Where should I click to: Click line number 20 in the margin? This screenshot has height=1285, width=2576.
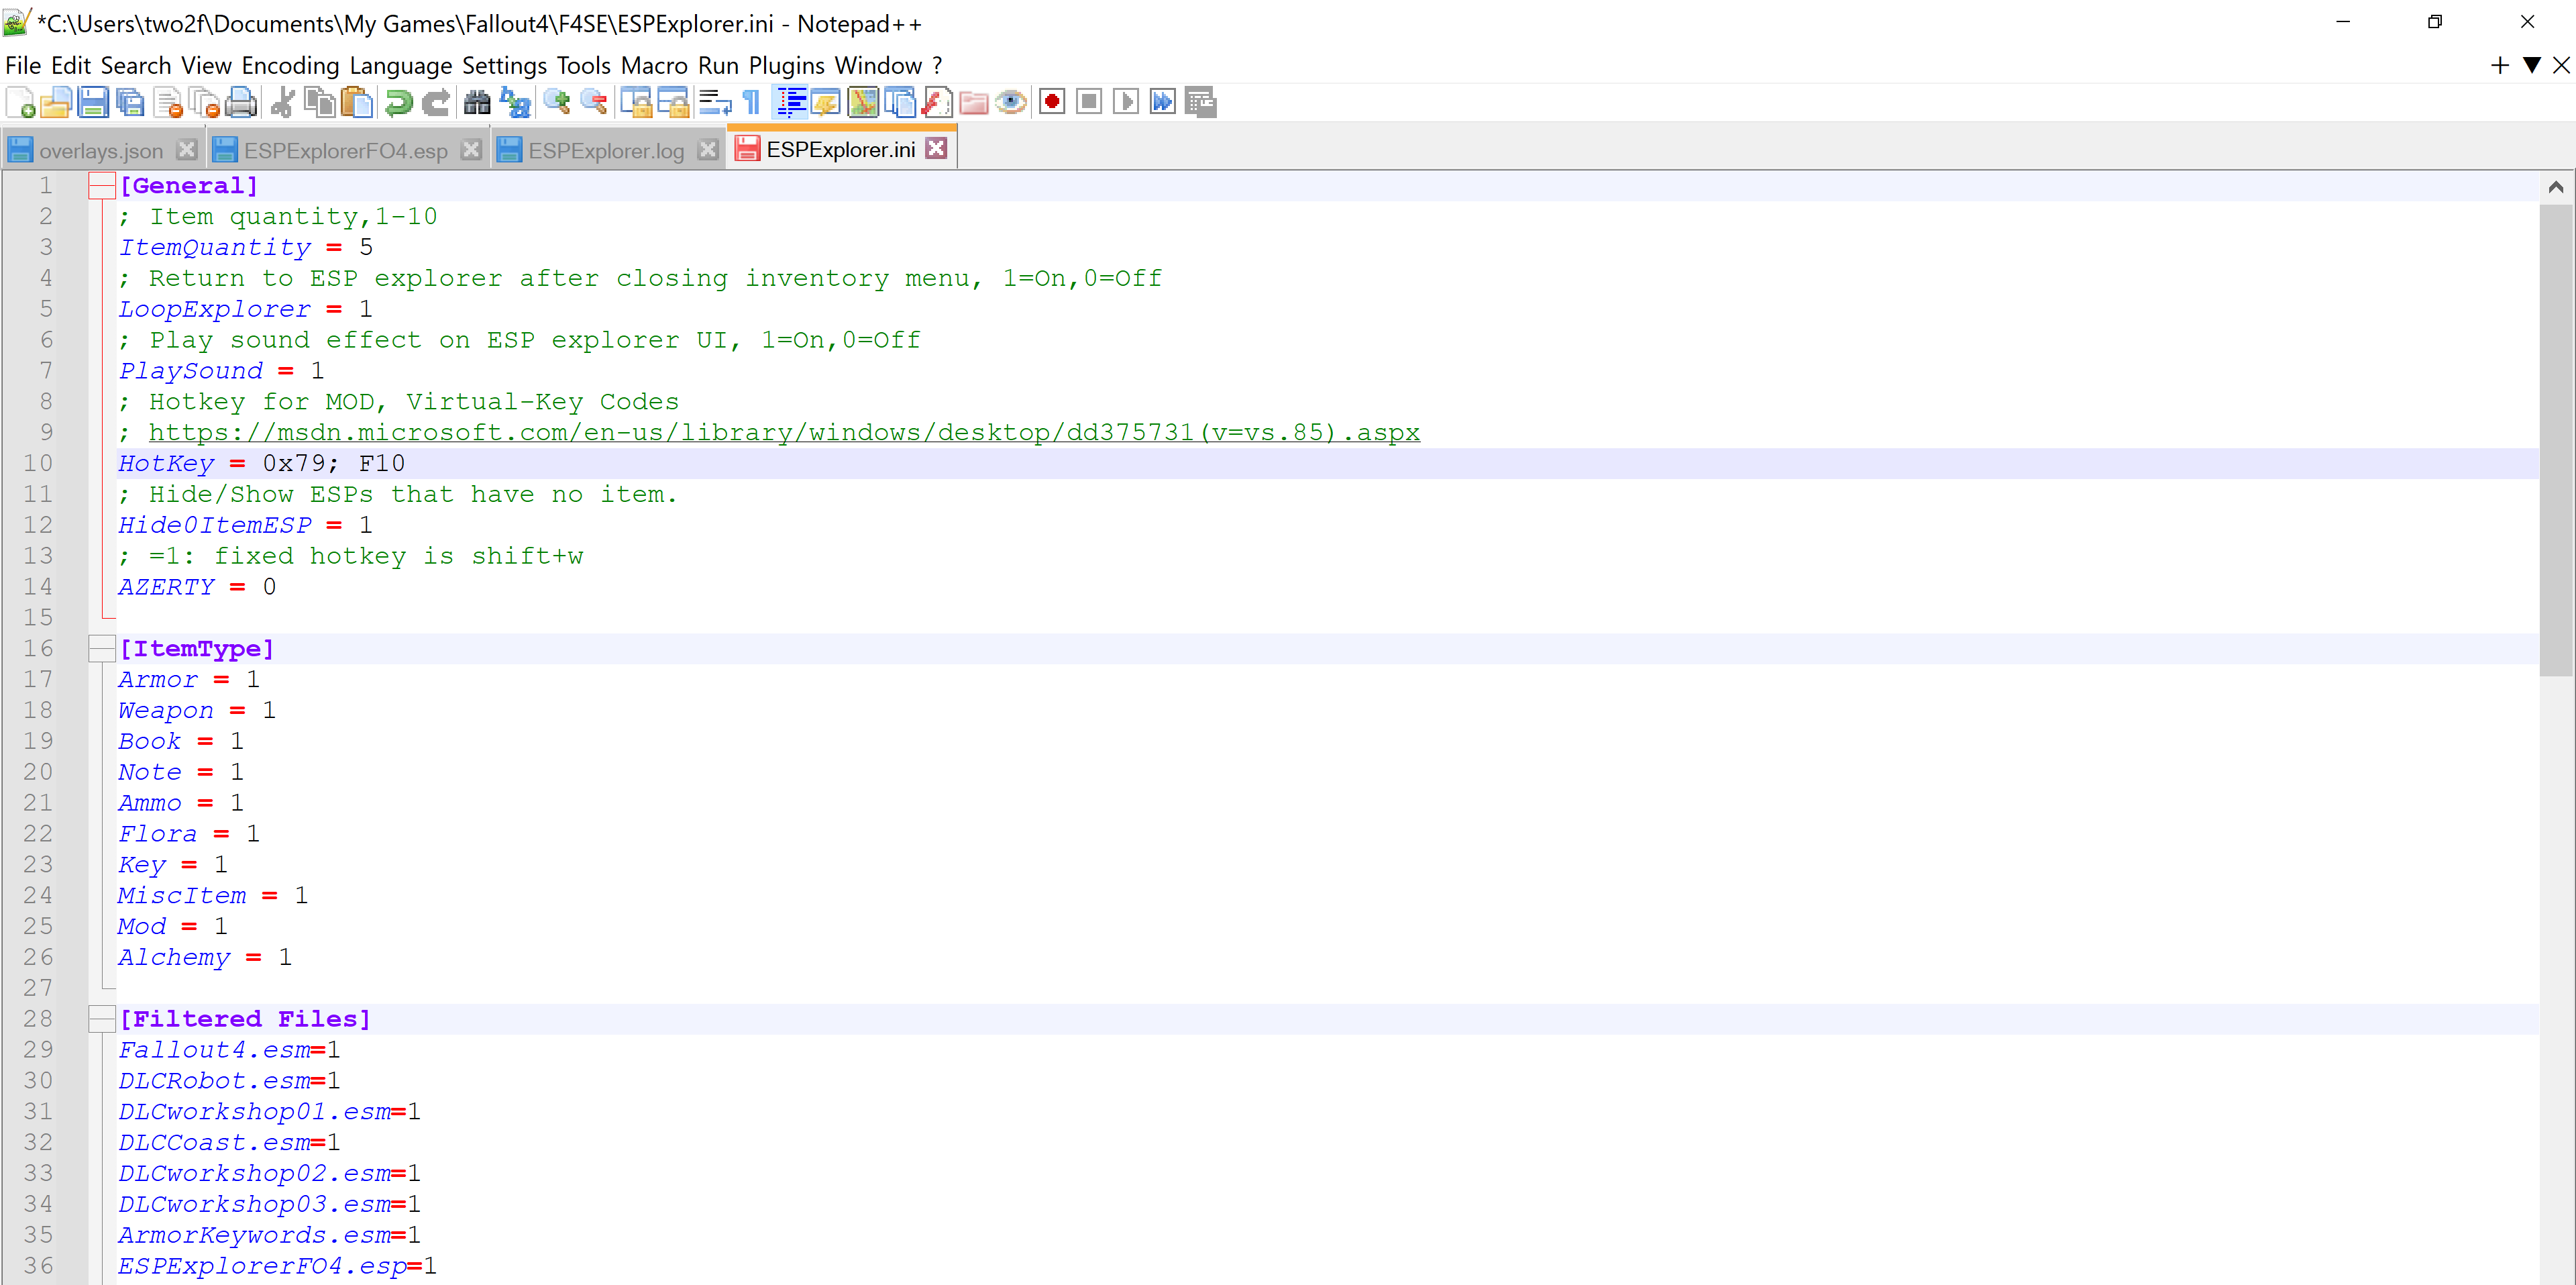click(x=38, y=772)
